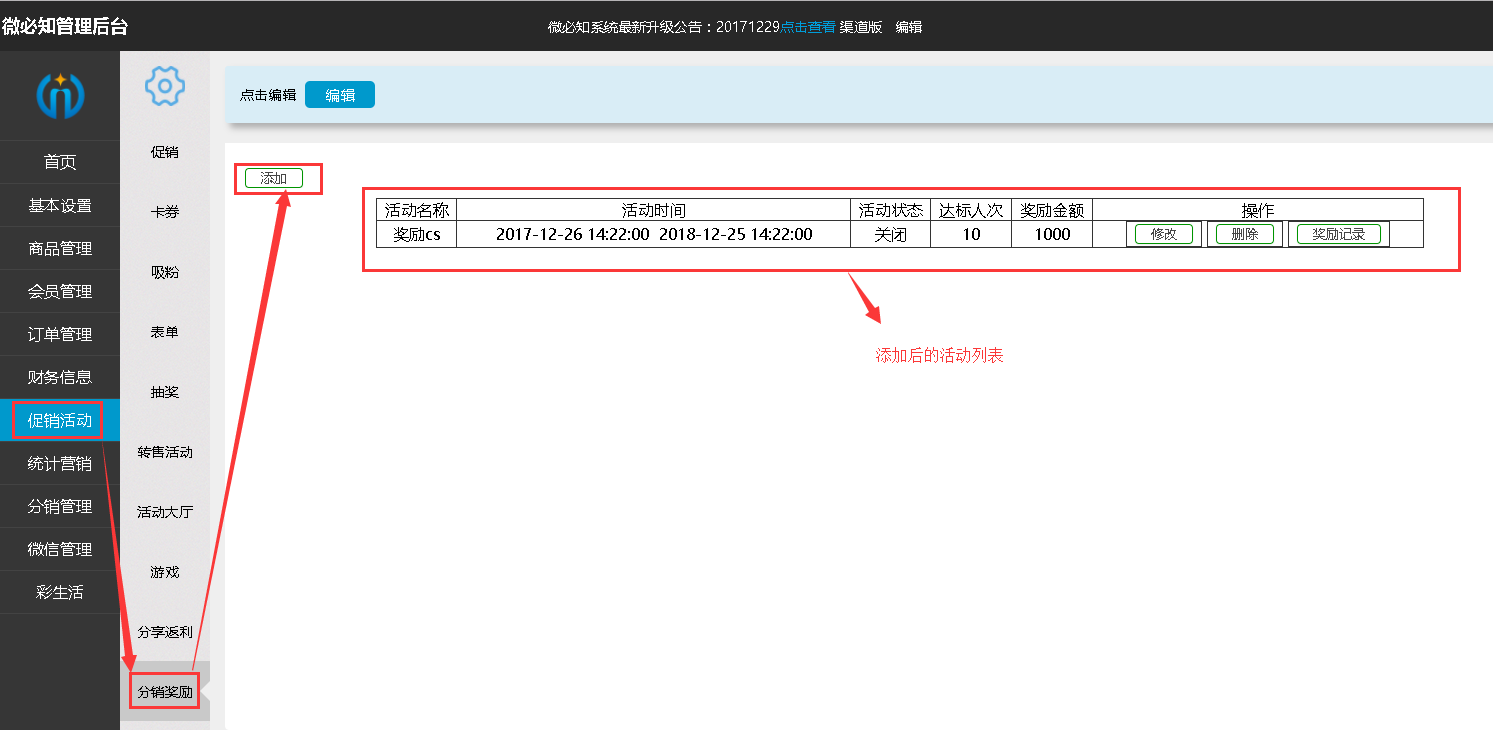Click 修改 for 奖励cs activity

point(1163,234)
